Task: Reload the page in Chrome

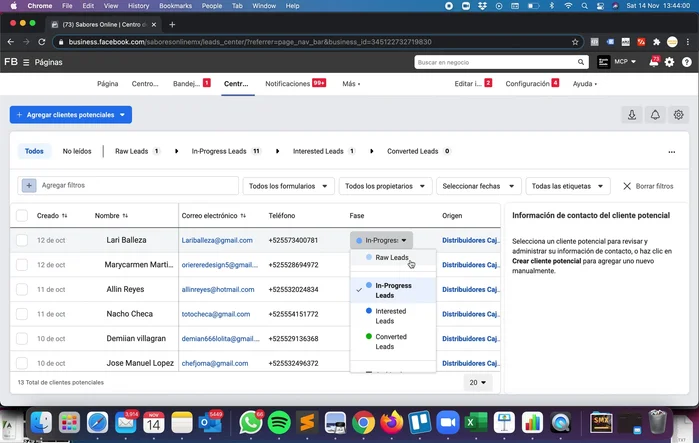Action: 41,42
